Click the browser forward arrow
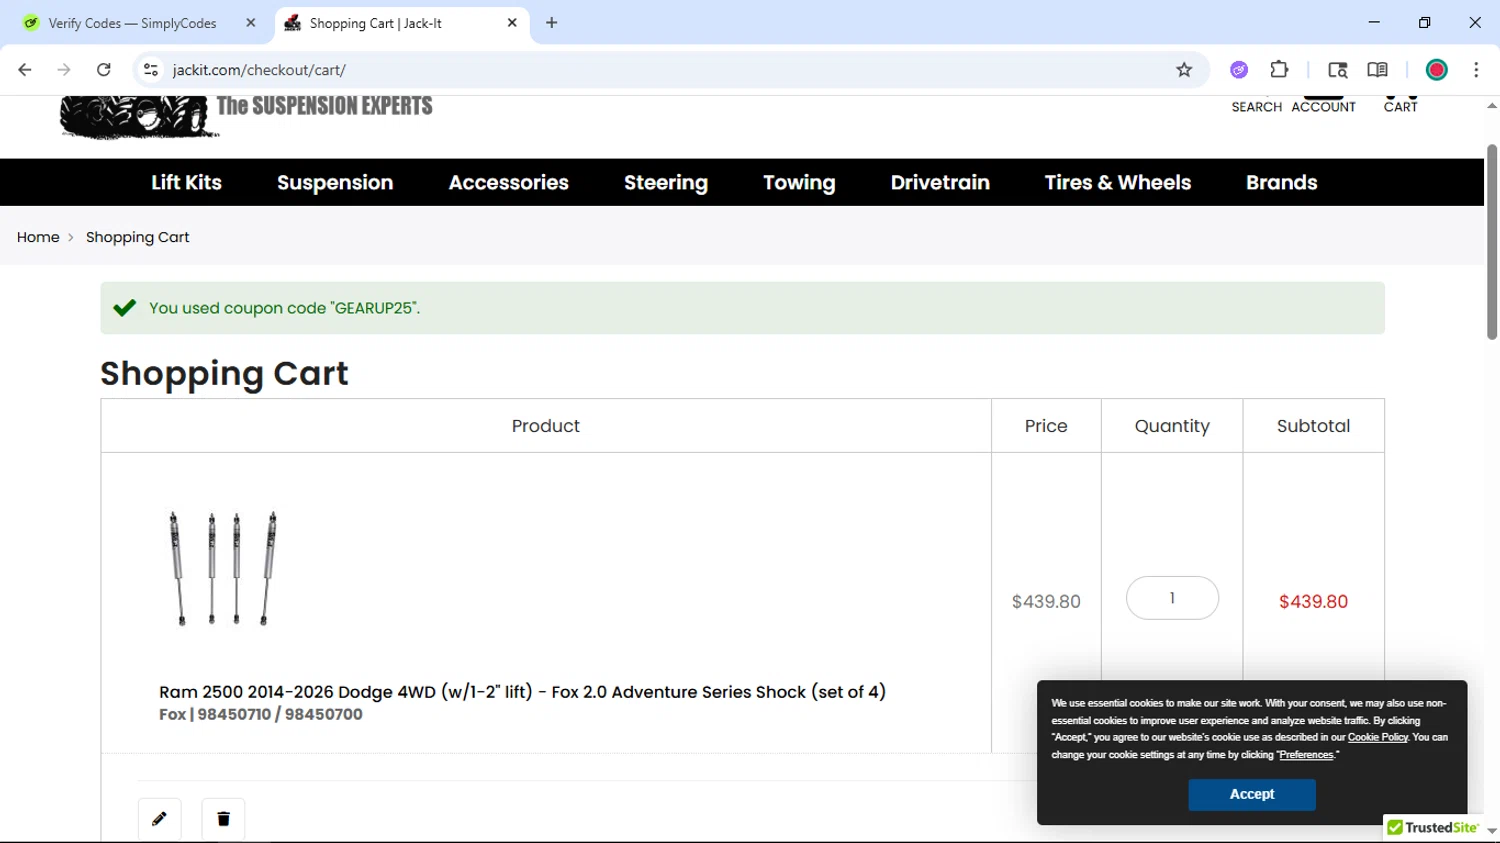 pyautogui.click(x=64, y=70)
